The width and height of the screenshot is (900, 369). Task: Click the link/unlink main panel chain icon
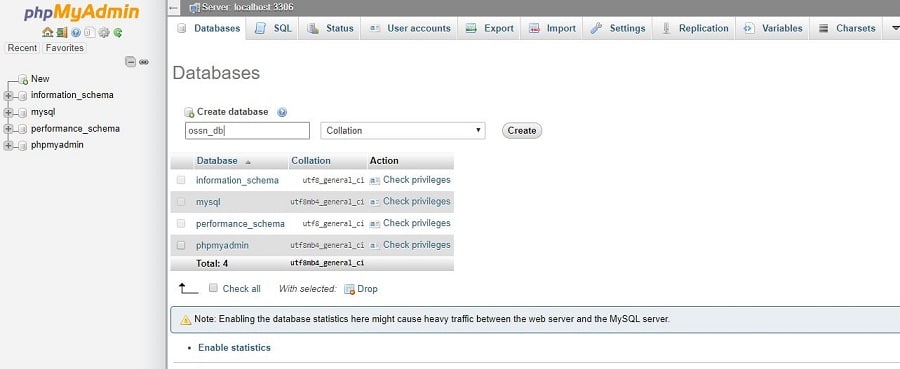click(x=144, y=61)
